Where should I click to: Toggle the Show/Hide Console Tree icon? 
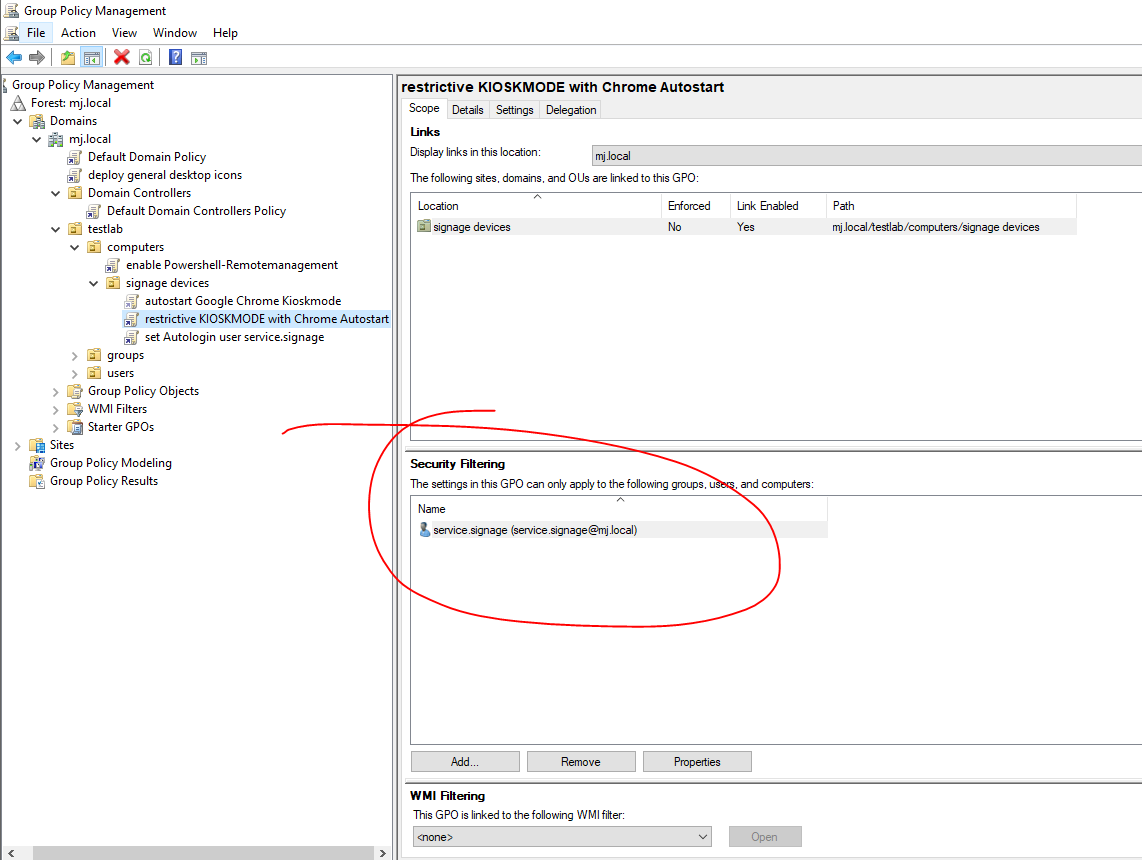coord(92,58)
